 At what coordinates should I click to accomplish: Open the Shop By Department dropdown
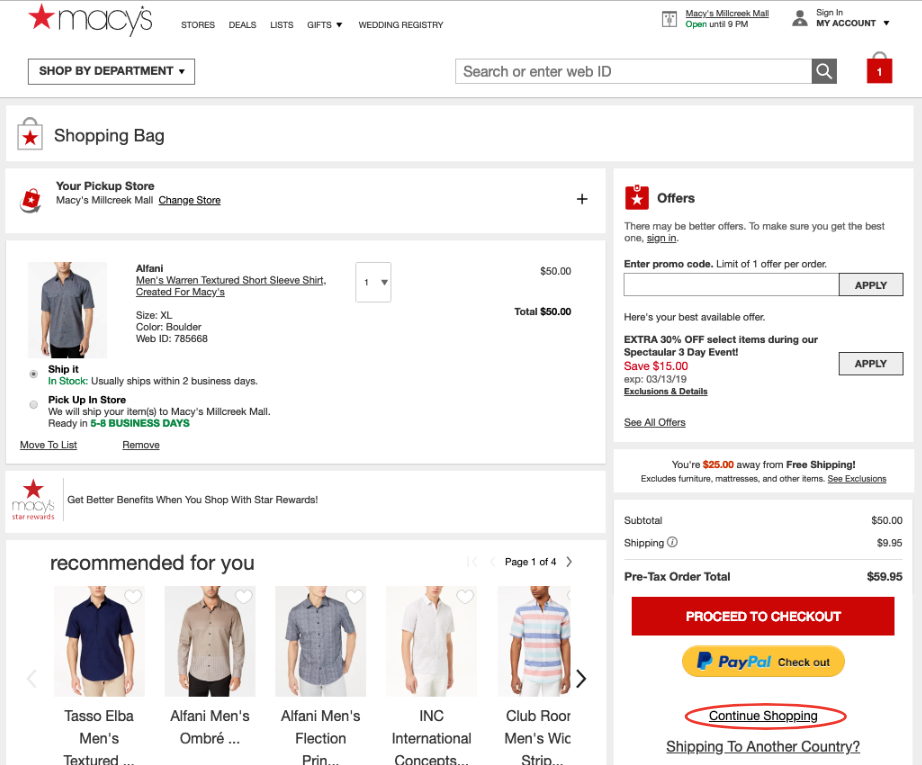coord(111,71)
